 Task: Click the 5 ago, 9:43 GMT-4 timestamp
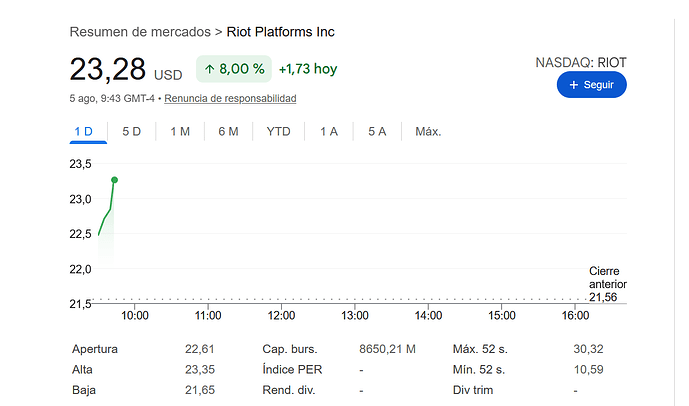[x=112, y=98]
